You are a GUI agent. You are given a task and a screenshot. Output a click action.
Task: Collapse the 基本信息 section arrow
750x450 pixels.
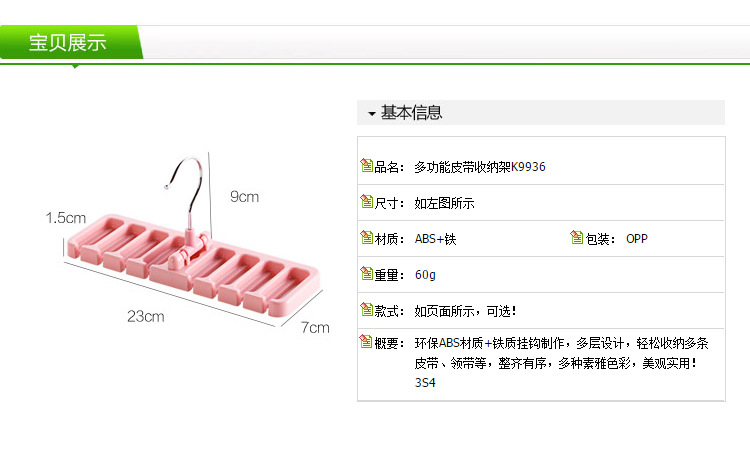point(372,114)
